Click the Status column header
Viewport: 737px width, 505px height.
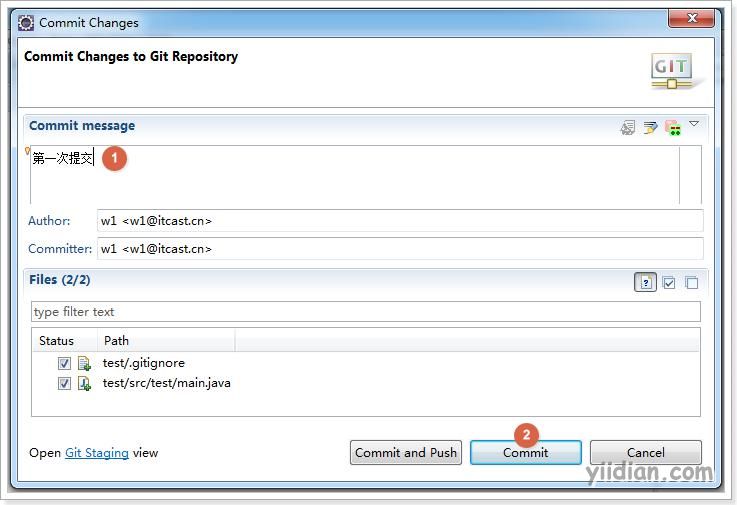[x=65, y=340]
